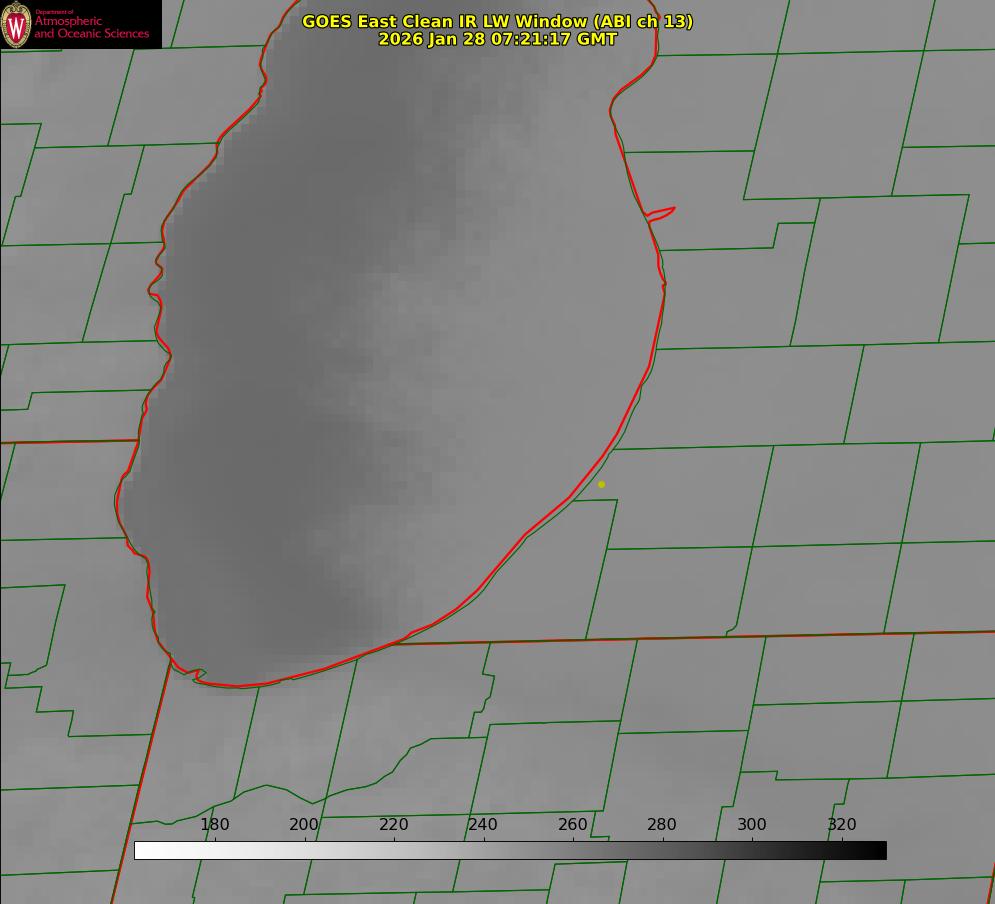Click the colorbar label '240'
Viewport: 995px width, 904px height.
coord(483,825)
